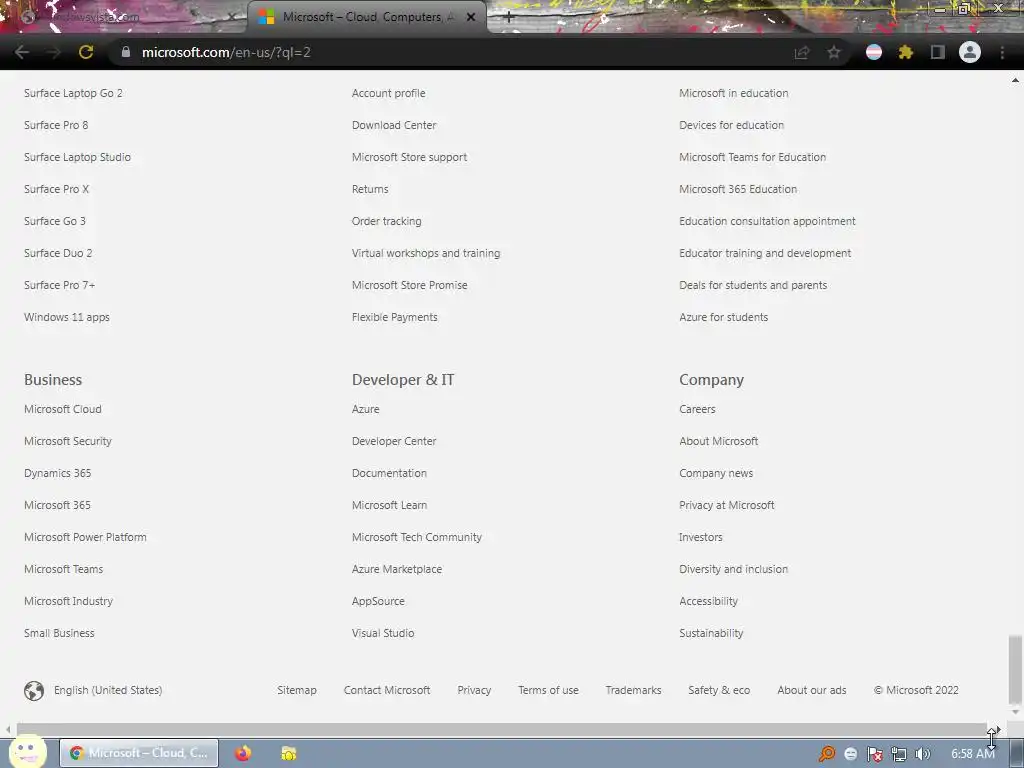Open the Chrome profile avatar
The width and height of the screenshot is (1024, 768).
point(970,52)
